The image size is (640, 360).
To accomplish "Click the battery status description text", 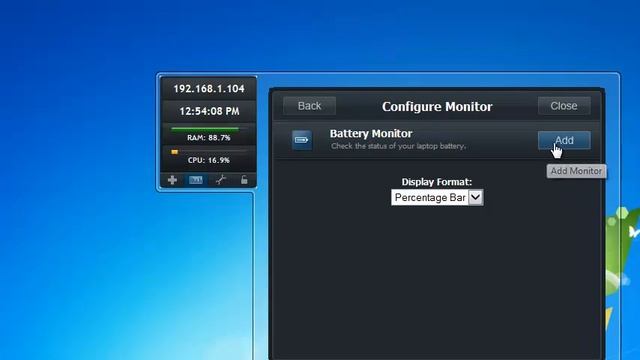I will coord(398,146).
